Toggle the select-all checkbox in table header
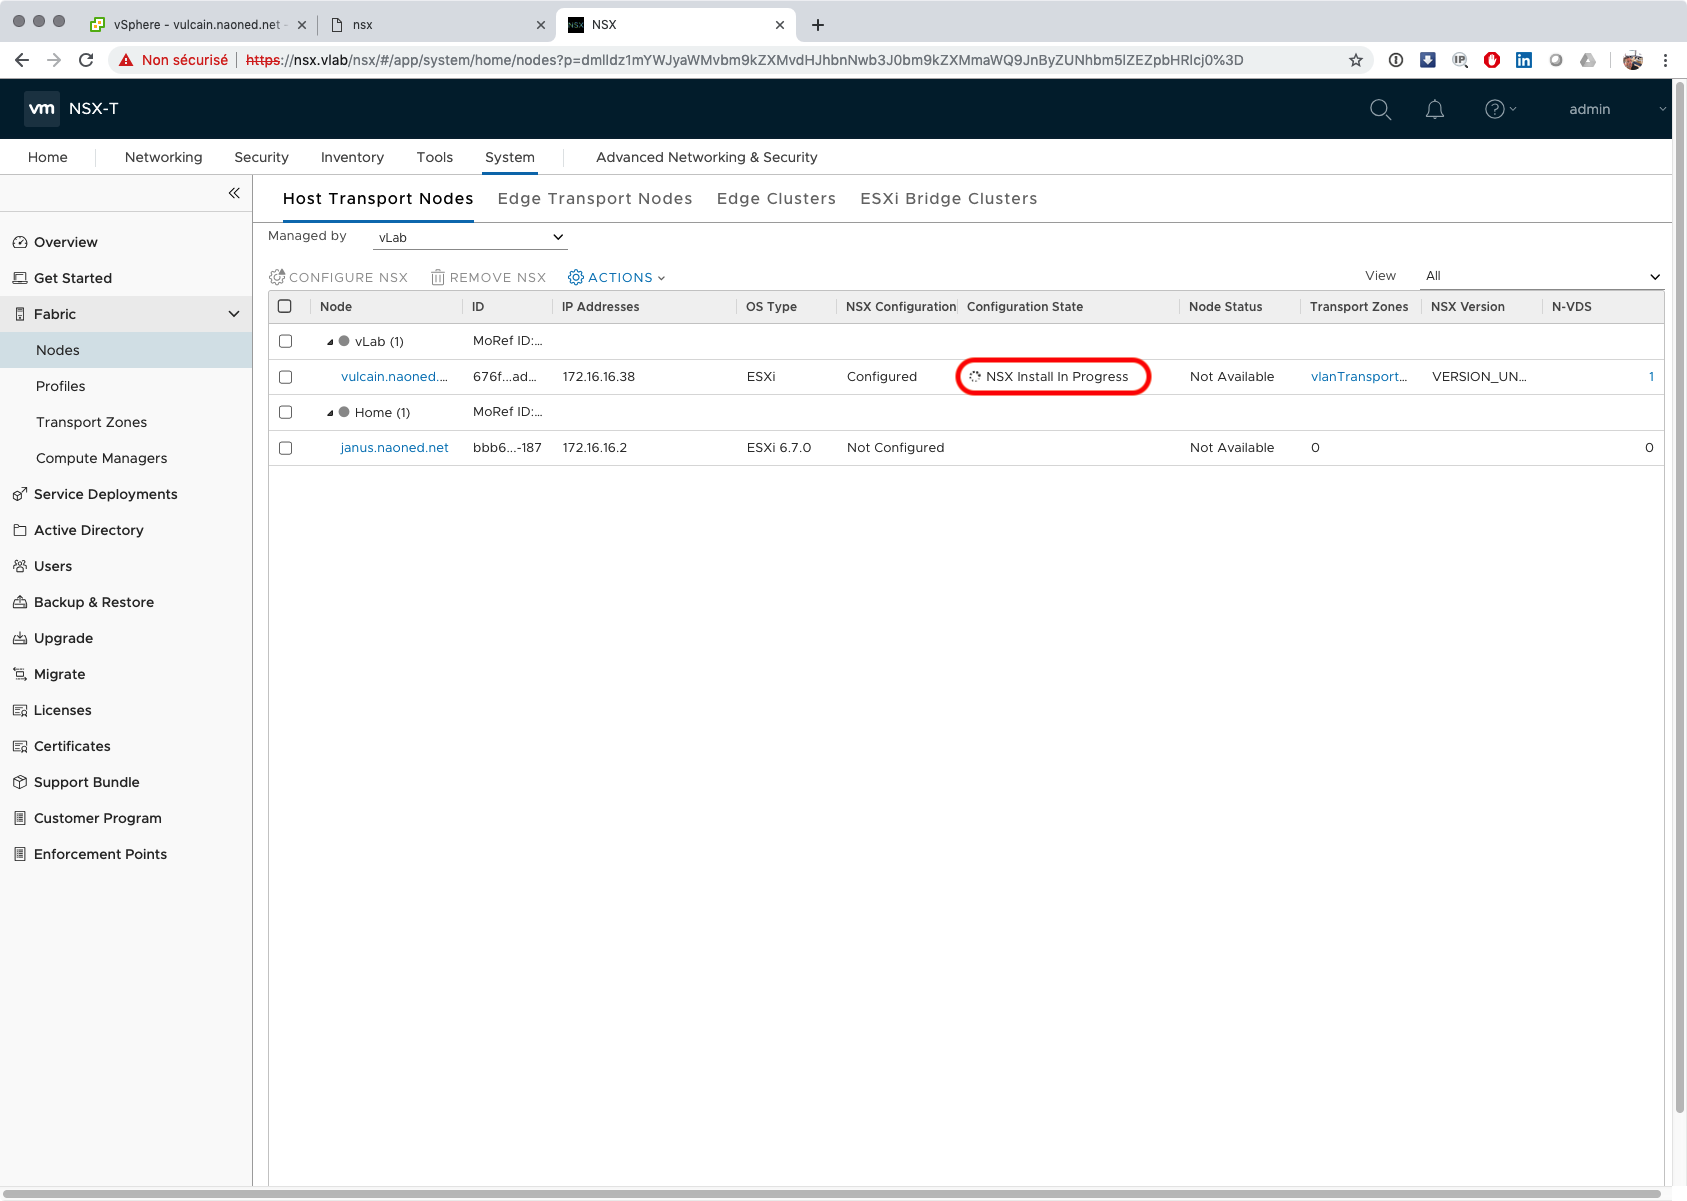 [x=285, y=307]
